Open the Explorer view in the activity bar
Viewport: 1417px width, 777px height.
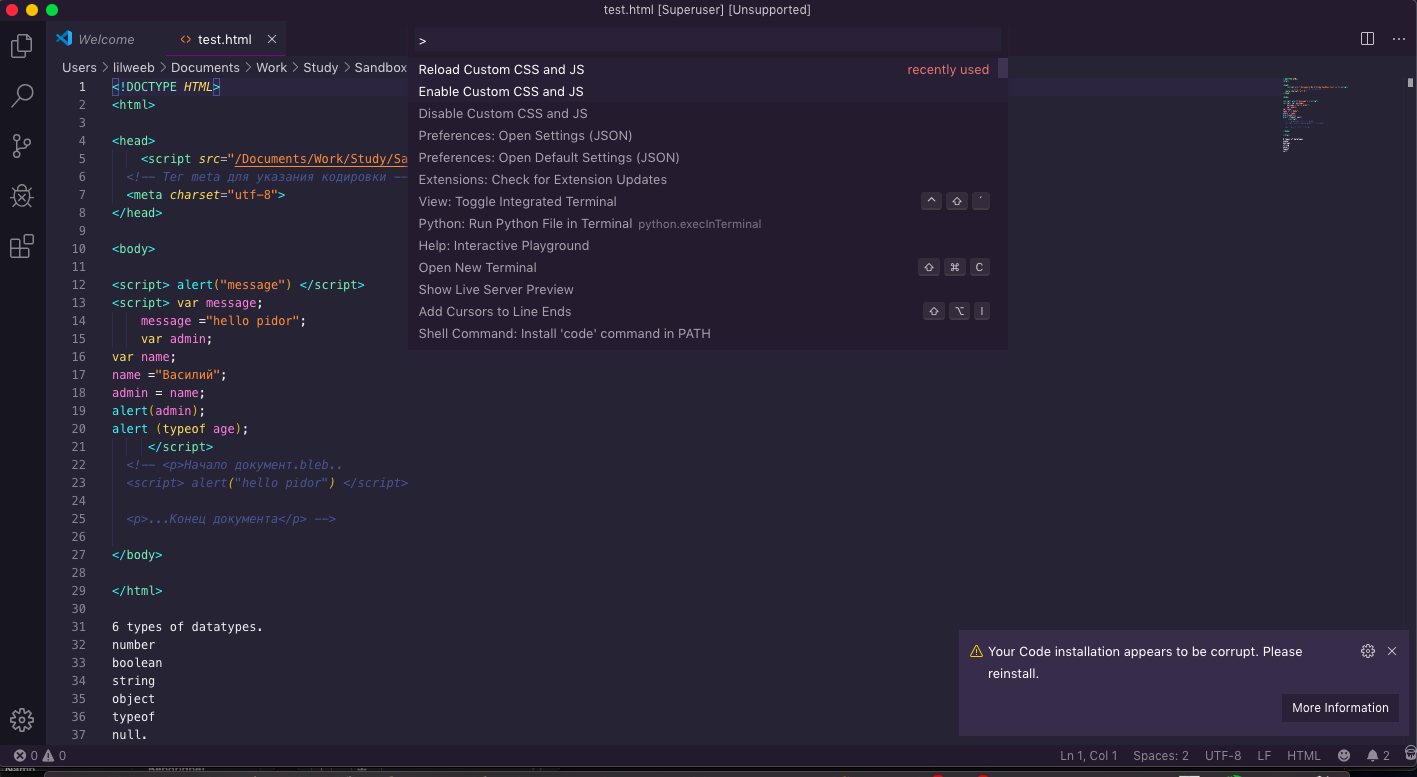[22, 45]
